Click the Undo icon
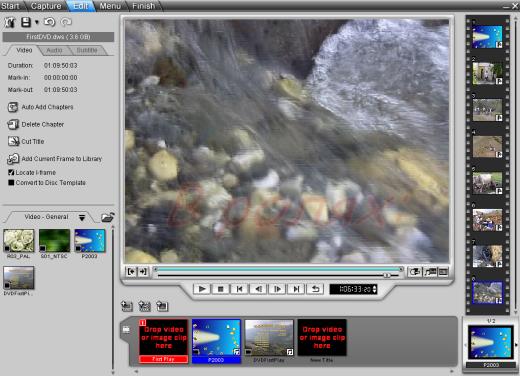This screenshot has height=376, width=520. (50, 22)
